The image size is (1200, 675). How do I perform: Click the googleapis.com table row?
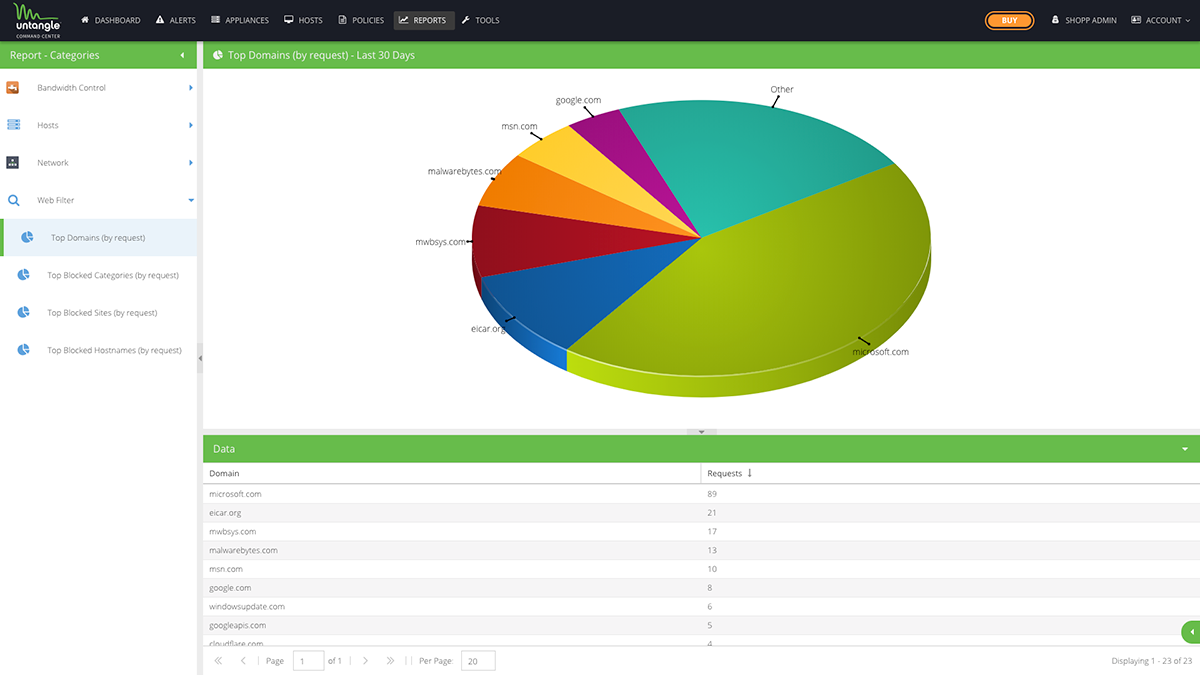click(x=701, y=625)
